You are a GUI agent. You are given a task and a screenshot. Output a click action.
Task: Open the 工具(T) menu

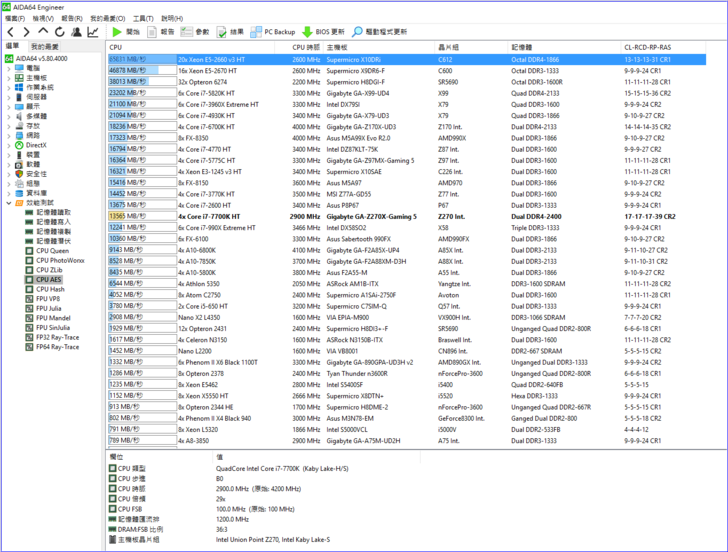tap(143, 18)
